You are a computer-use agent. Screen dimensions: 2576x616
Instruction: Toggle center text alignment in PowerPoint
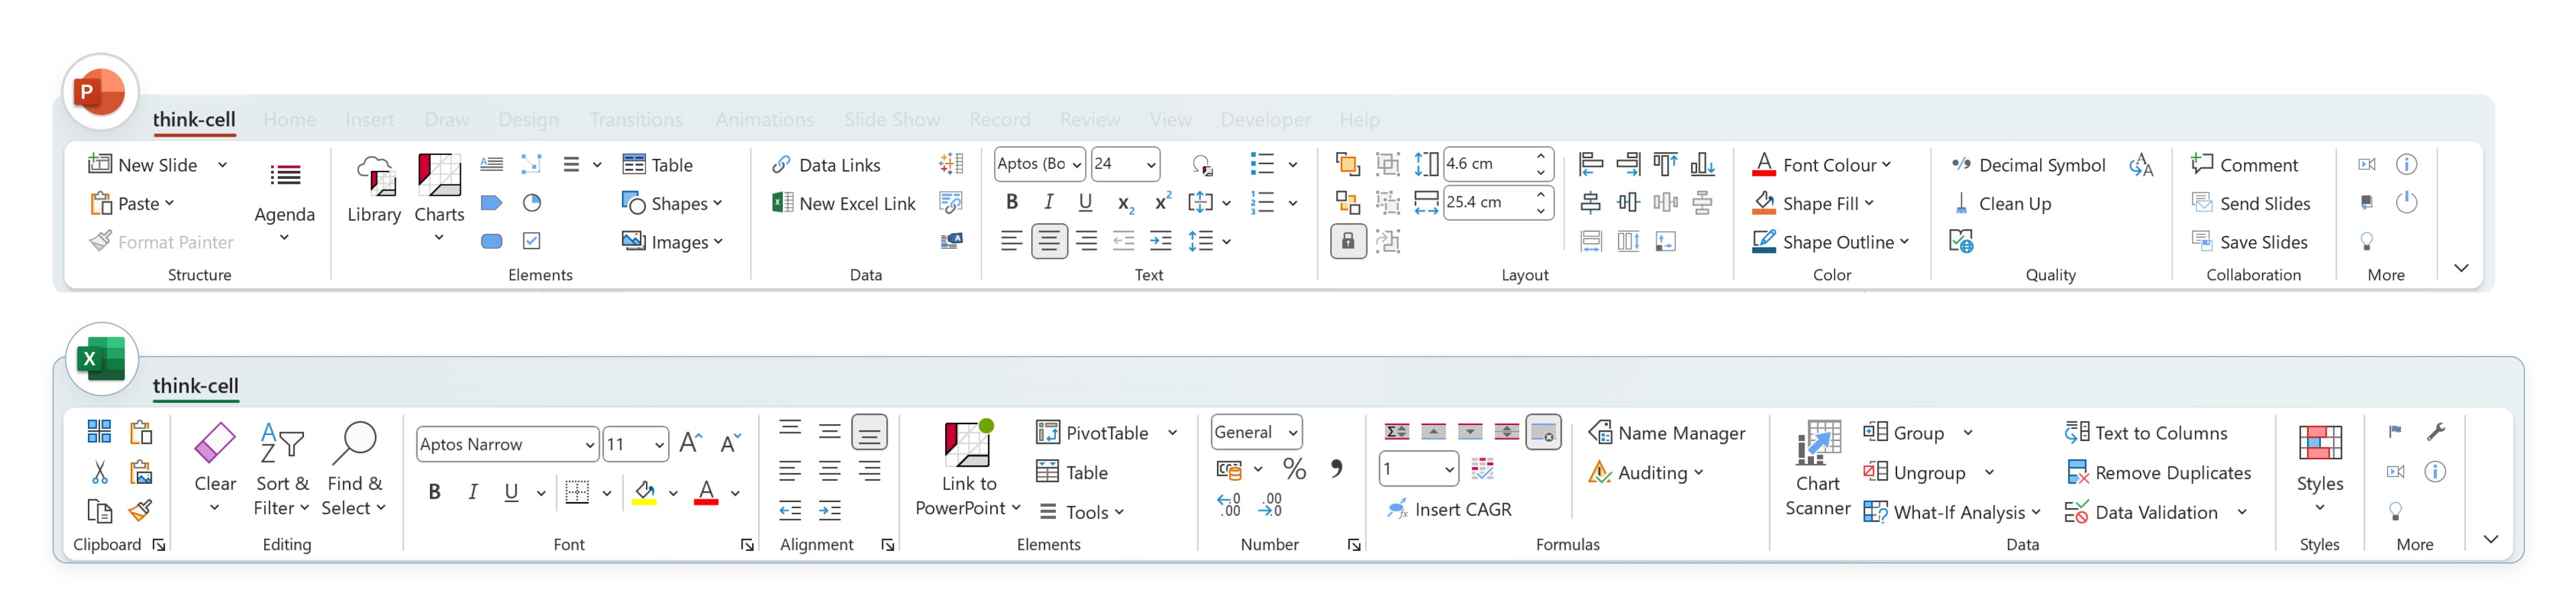1048,242
